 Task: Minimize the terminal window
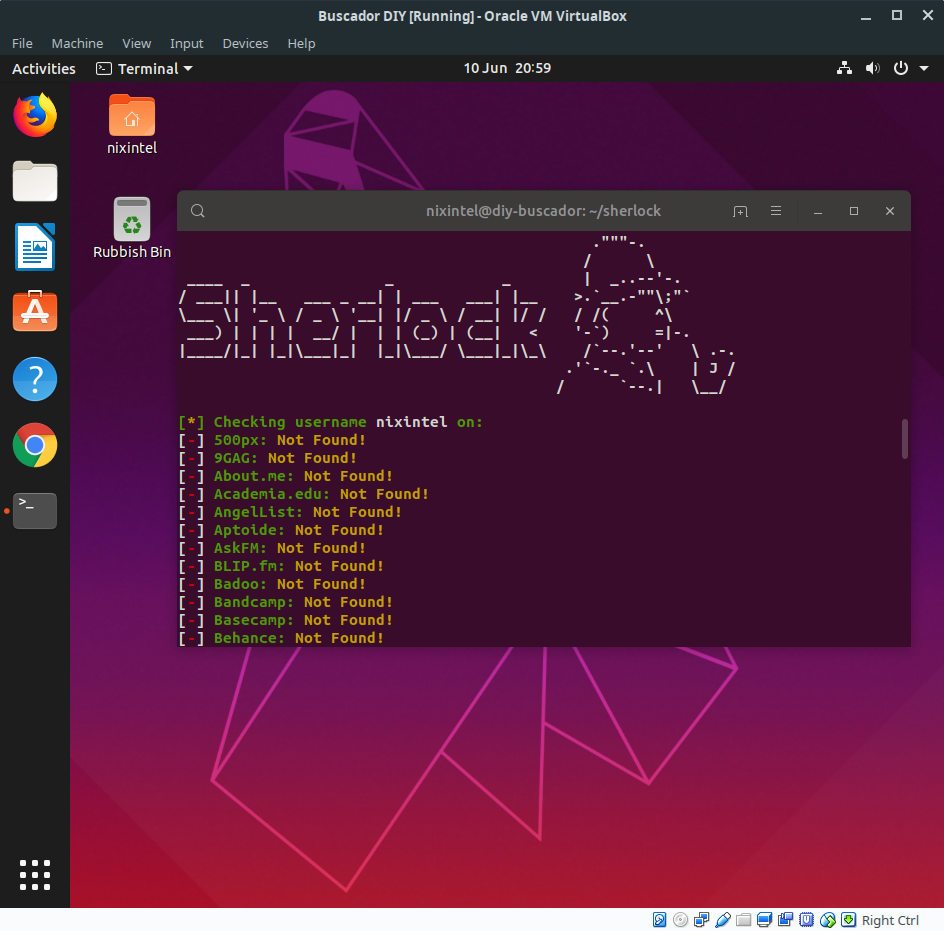pyautogui.click(x=818, y=211)
